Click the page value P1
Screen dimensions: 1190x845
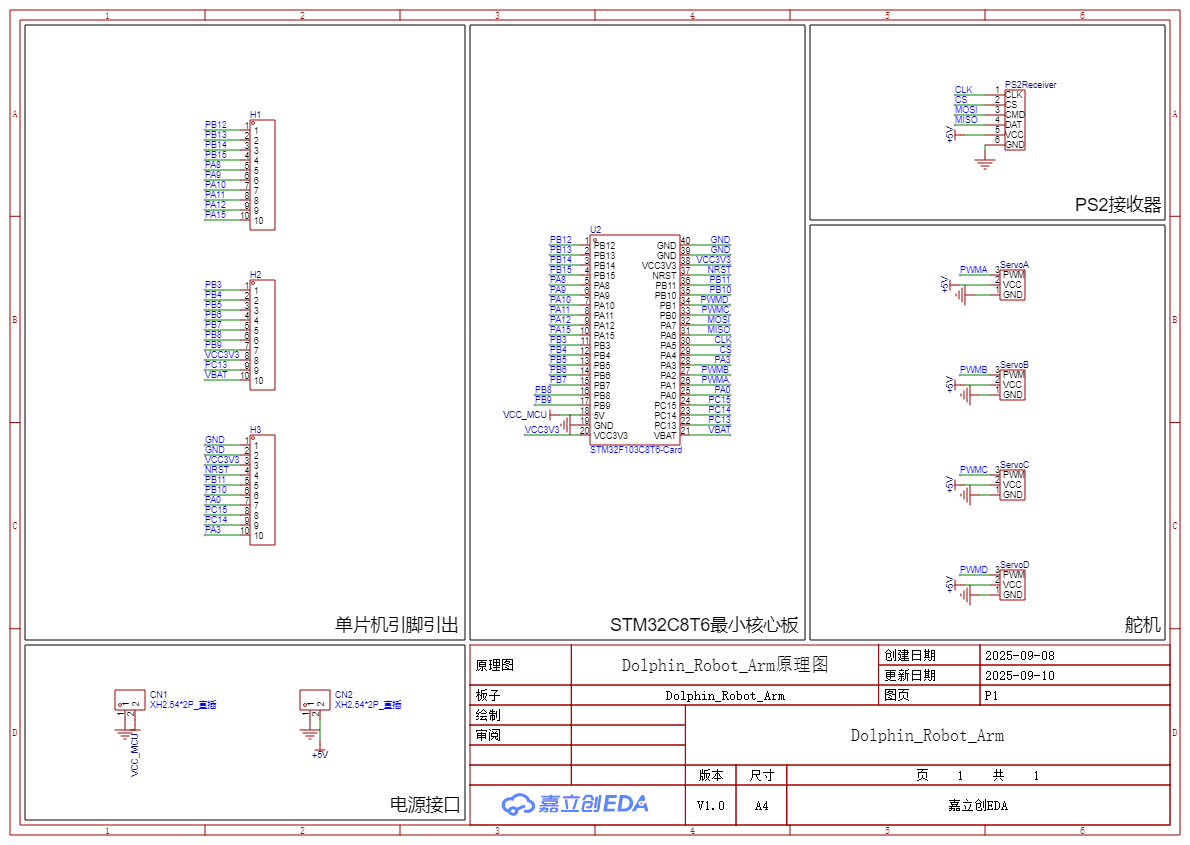pyautogui.click(x=991, y=695)
